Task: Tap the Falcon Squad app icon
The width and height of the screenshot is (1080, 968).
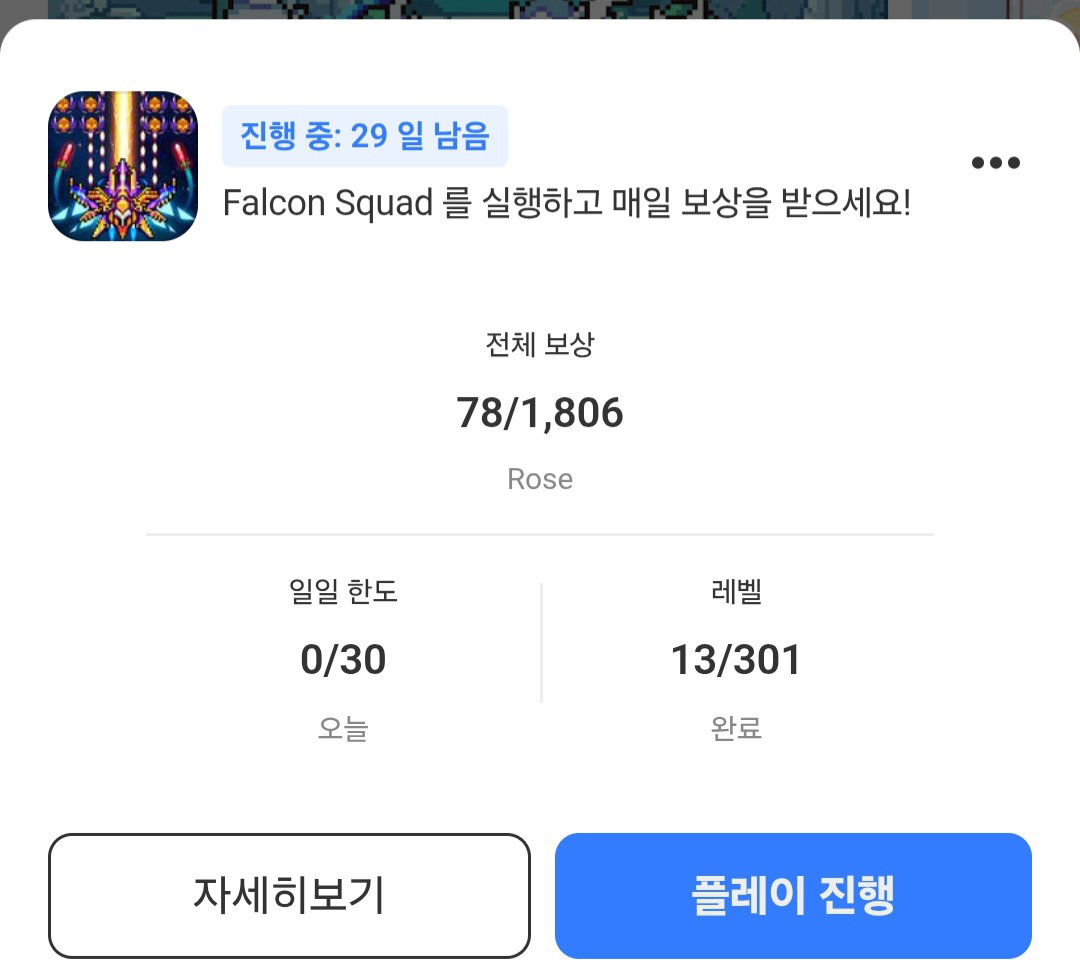Action: tap(123, 165)
